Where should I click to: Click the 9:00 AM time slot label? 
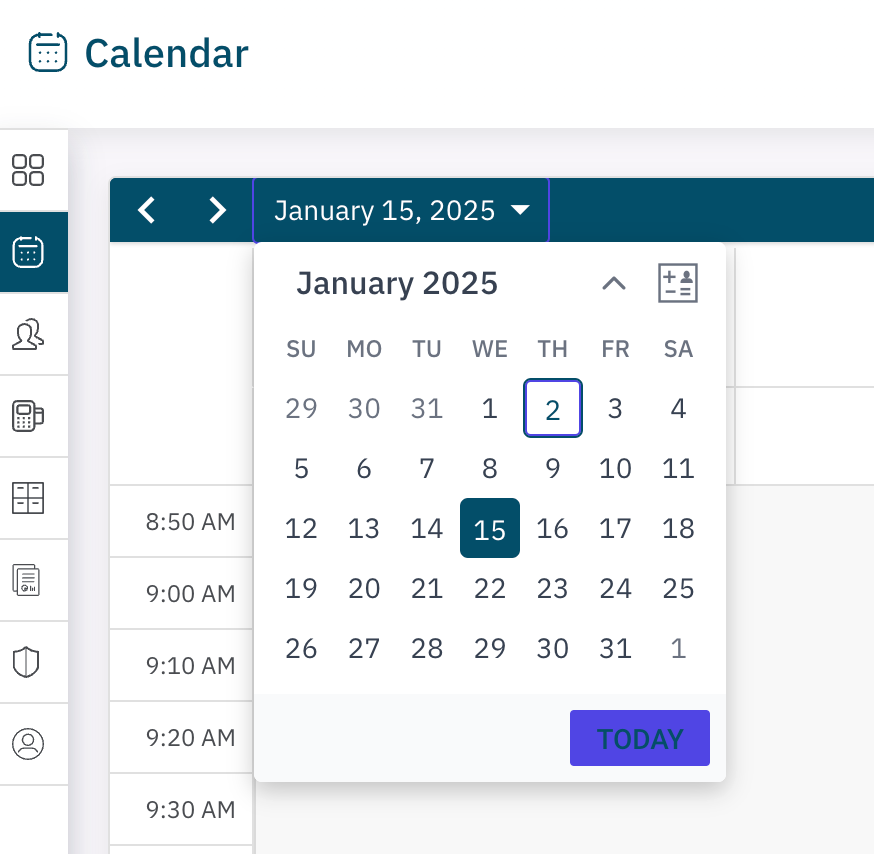coord(190,594)
